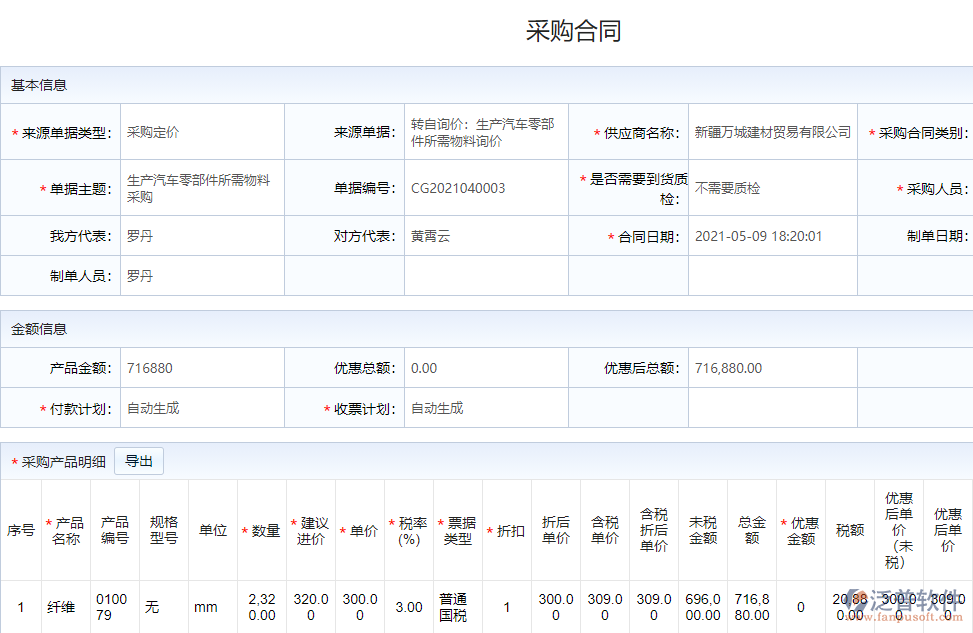Click the 产品名称 column header
Viewport: 973px width, 633px height.
tap(67, 531)
